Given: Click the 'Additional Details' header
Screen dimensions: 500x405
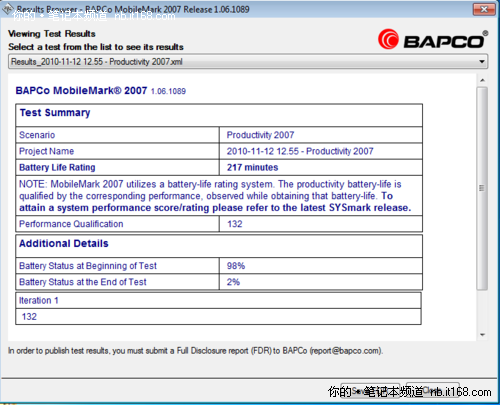Looking at the screenshot, I should click(x=64, y=244).
